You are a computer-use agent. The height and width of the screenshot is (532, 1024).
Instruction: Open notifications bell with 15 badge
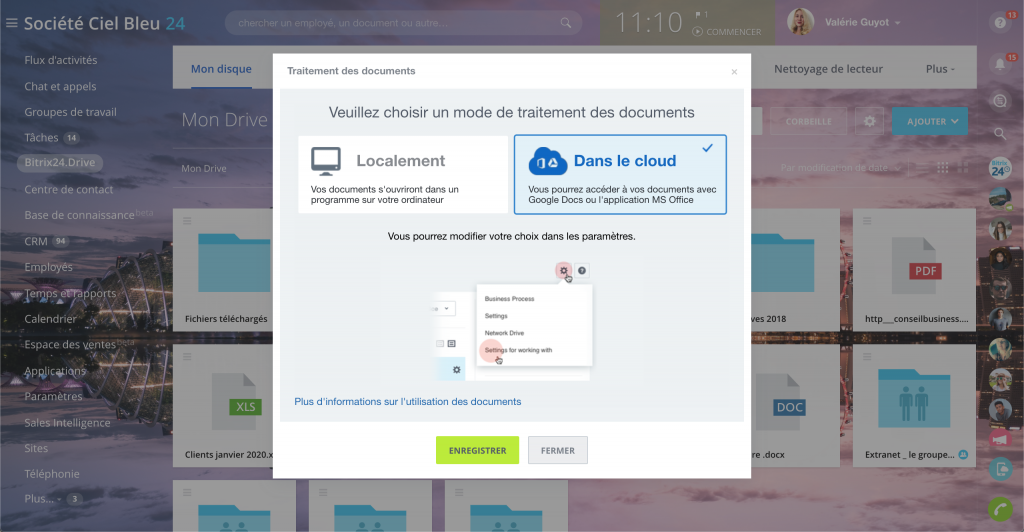tap(999, 64)
